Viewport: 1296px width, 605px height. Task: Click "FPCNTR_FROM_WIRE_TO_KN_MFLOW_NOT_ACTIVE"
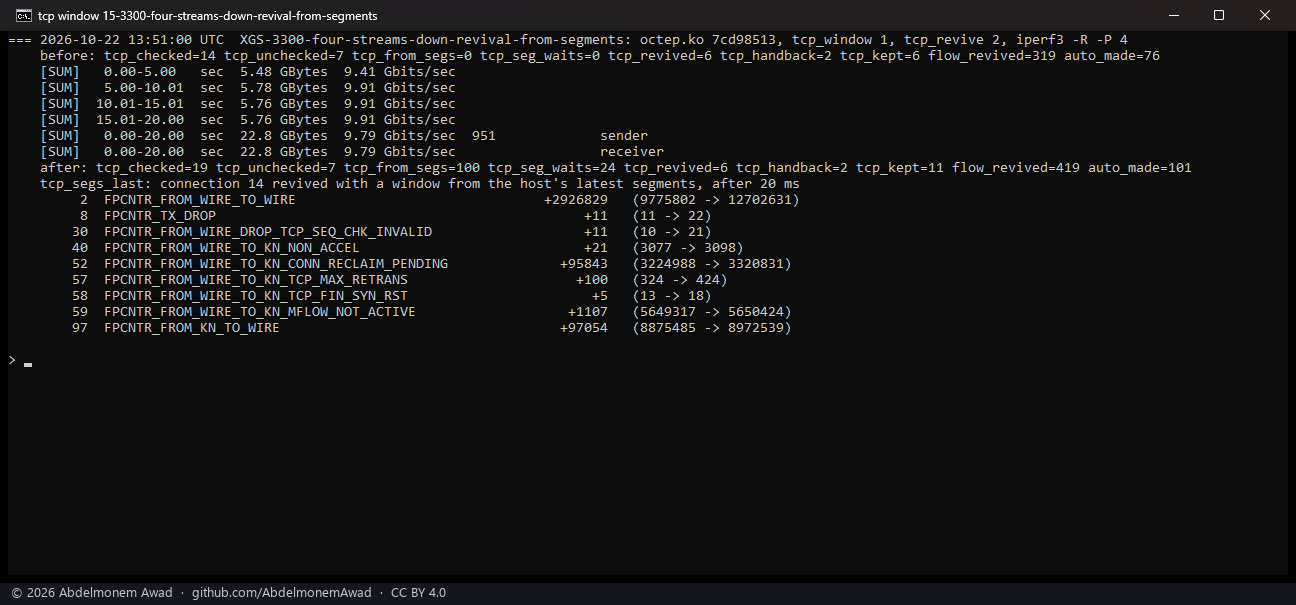point(260,312)
